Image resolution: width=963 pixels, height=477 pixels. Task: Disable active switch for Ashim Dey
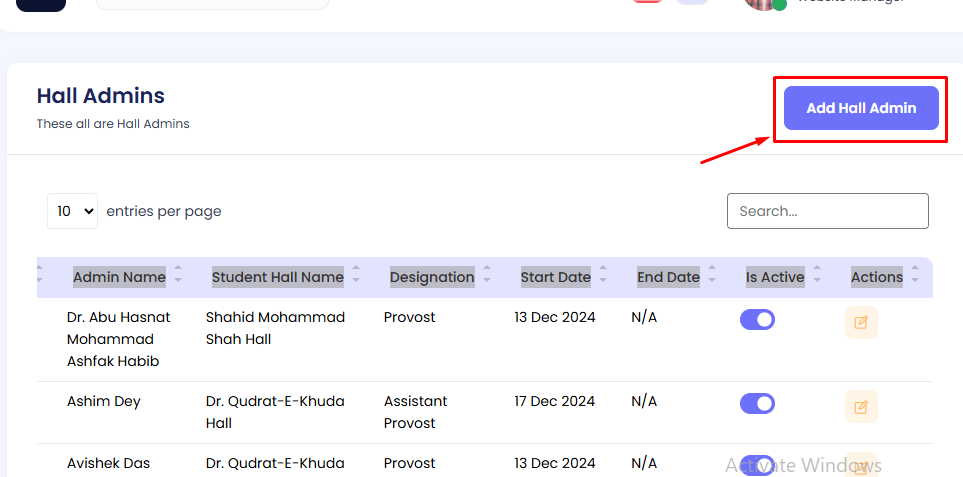click(x=757, y=404)
